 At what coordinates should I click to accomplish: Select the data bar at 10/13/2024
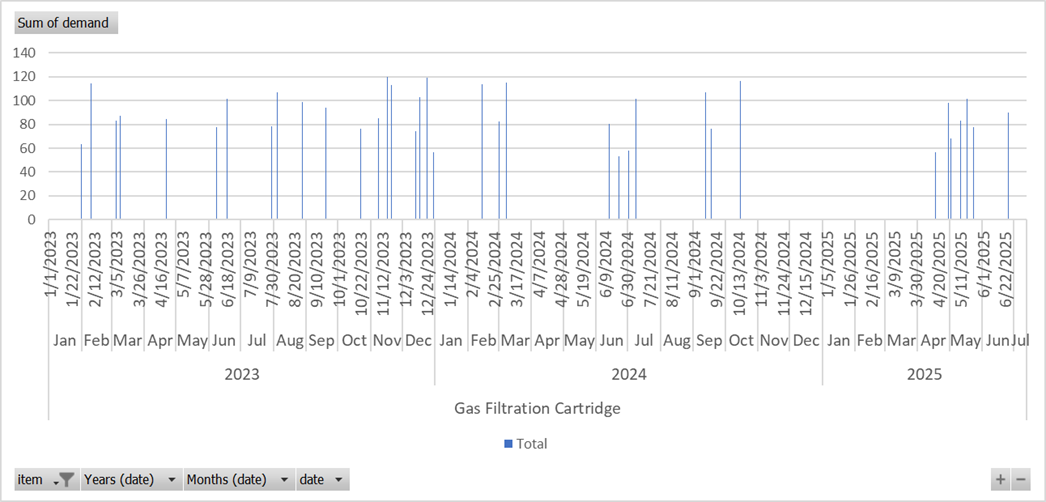pyautogui.click(x=740, y=150)
